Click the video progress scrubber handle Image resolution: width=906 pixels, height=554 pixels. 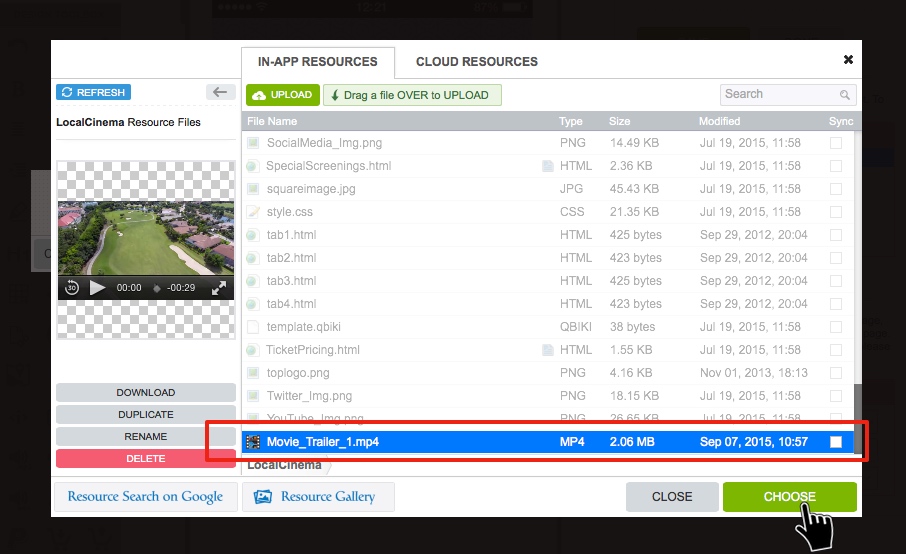157,288
